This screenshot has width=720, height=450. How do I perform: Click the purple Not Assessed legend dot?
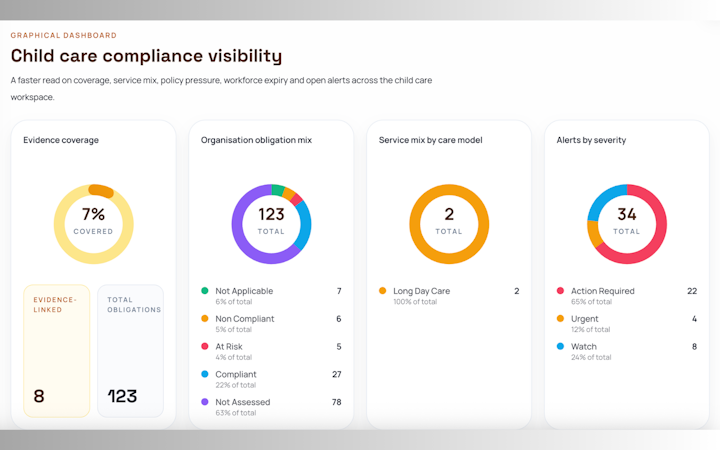(205, 402)
